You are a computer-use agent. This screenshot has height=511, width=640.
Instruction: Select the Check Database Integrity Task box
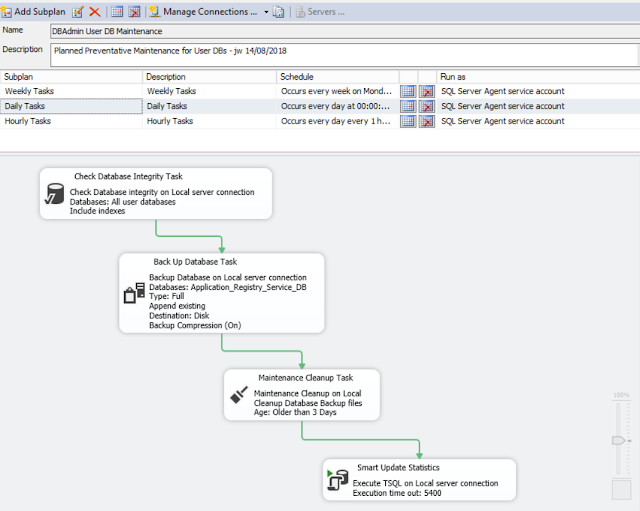click(x=156, y=193)
